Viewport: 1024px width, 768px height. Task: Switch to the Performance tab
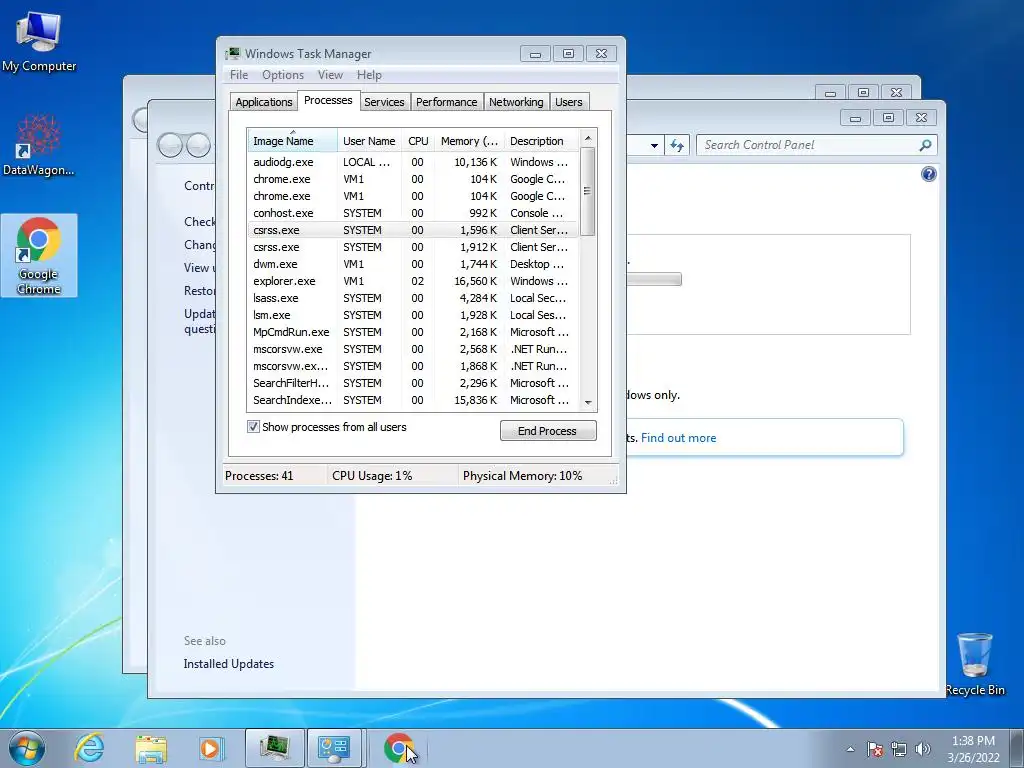(x=447, y=102)
